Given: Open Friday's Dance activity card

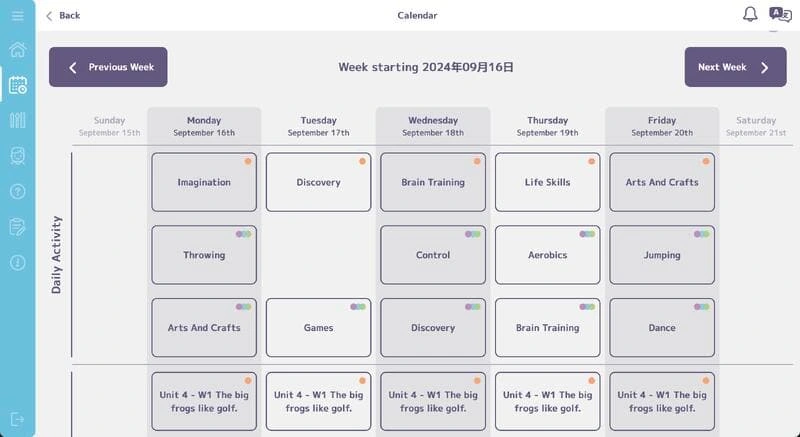Looking at the screenshot, I should click(662, 328).
